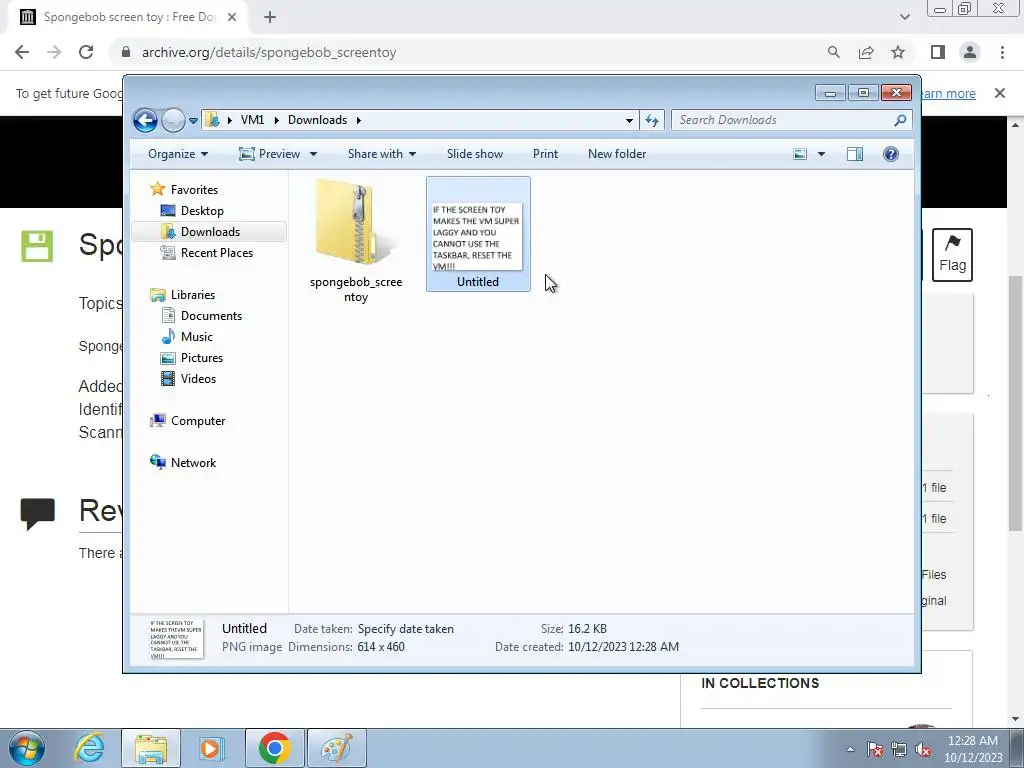
Task: Open the Share with menu
Action: [381, 154]
